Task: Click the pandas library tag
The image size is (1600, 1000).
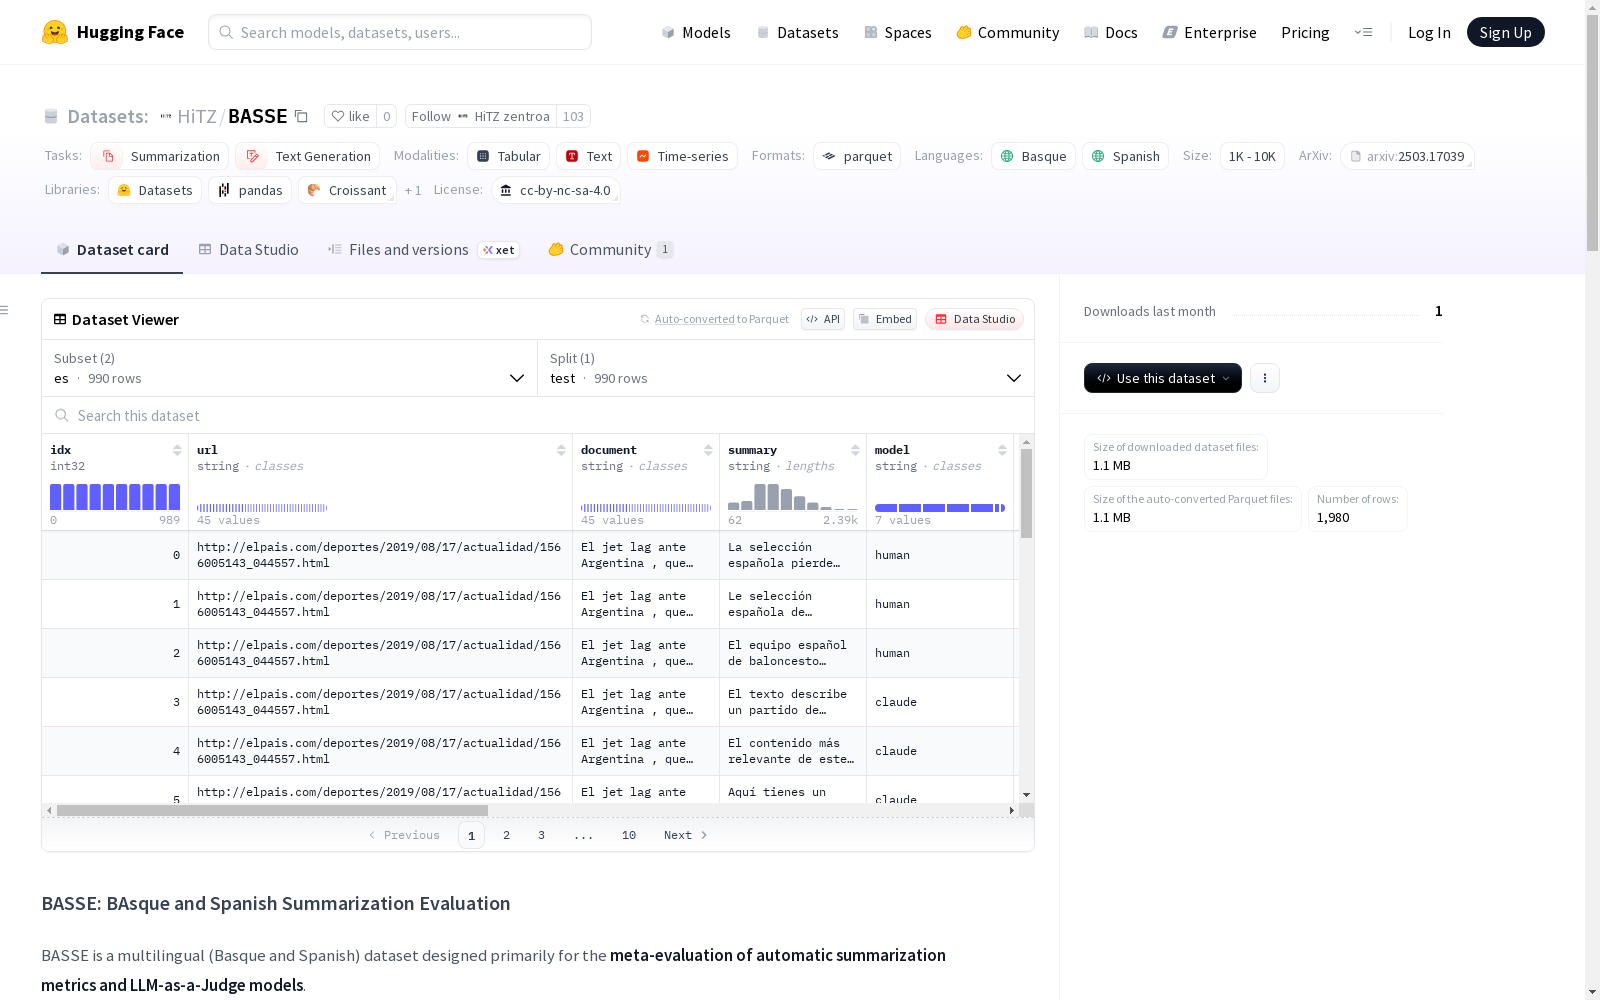Action: (x=250, y=190)
